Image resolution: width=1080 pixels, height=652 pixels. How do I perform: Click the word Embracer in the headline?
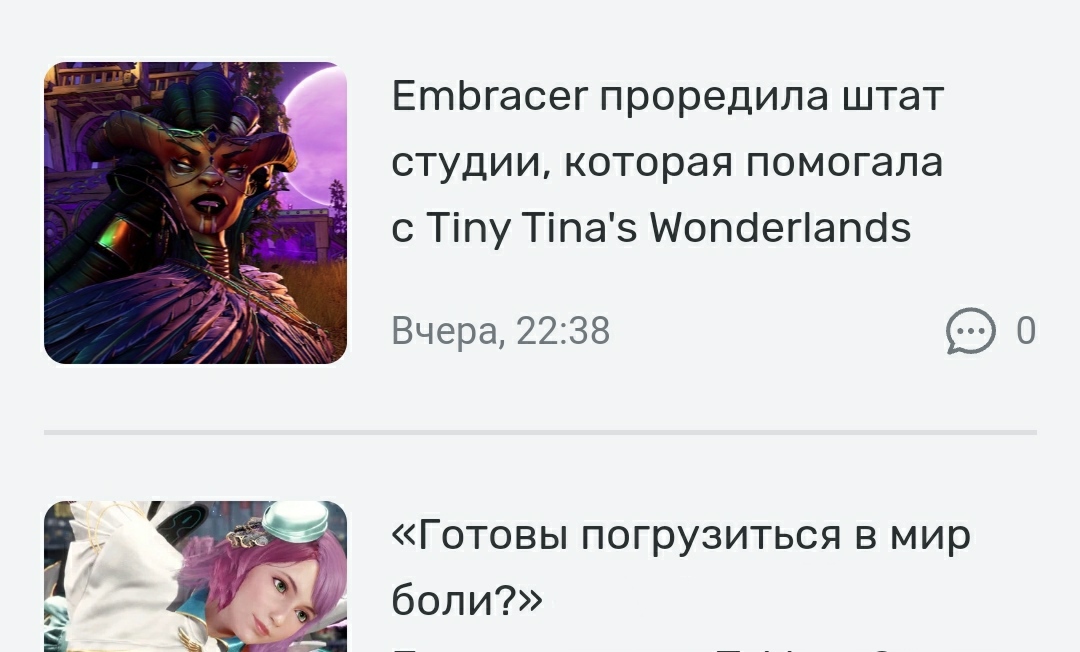pos(490,96)
